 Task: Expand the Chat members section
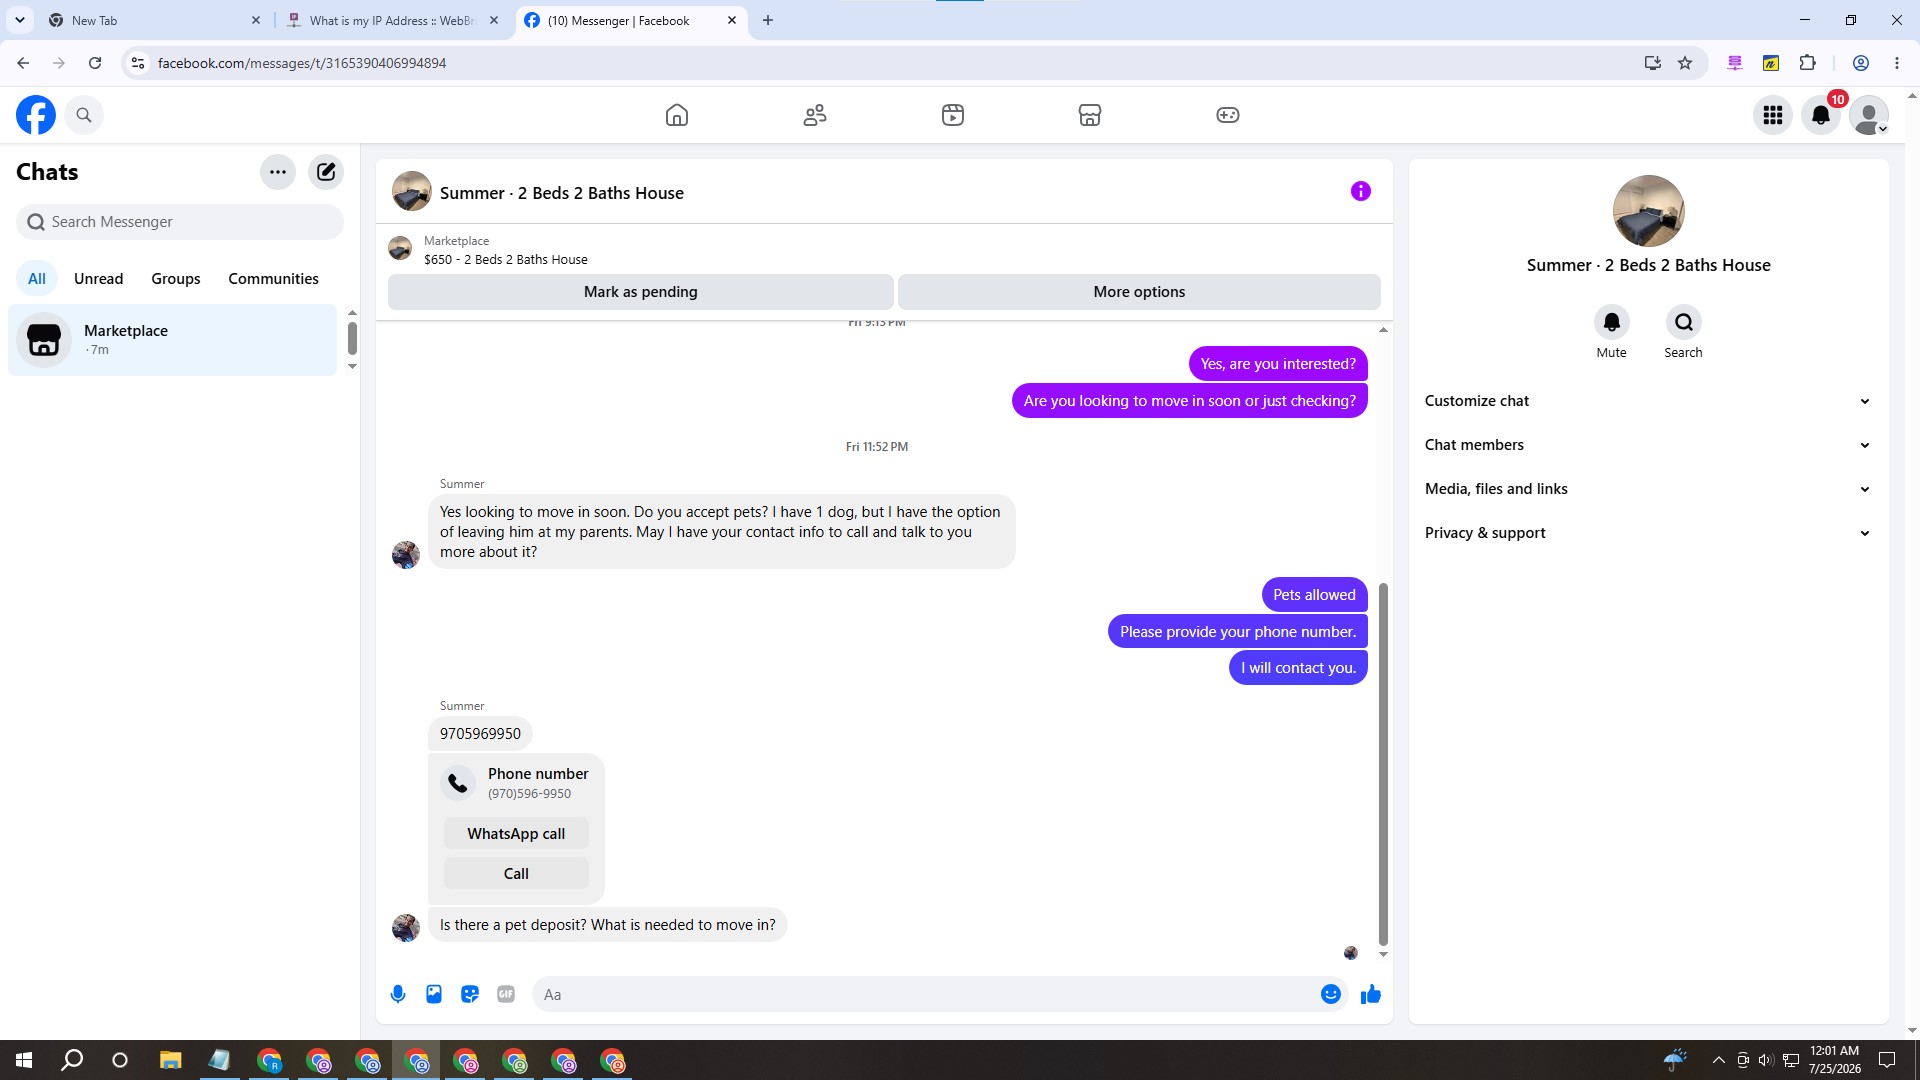1648,445
